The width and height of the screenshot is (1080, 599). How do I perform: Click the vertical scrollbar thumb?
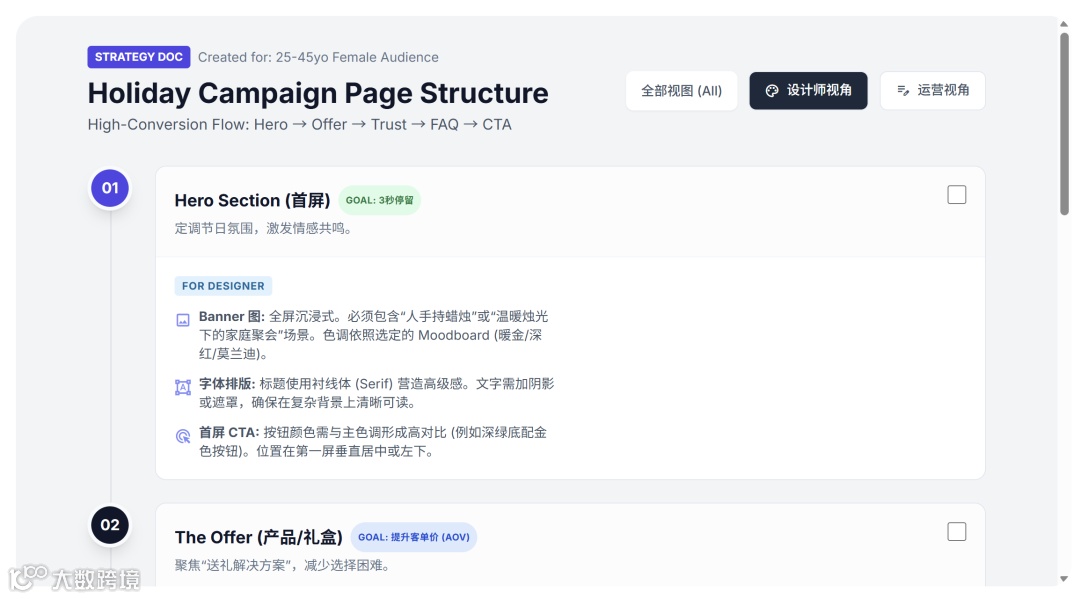point(1064,124)
